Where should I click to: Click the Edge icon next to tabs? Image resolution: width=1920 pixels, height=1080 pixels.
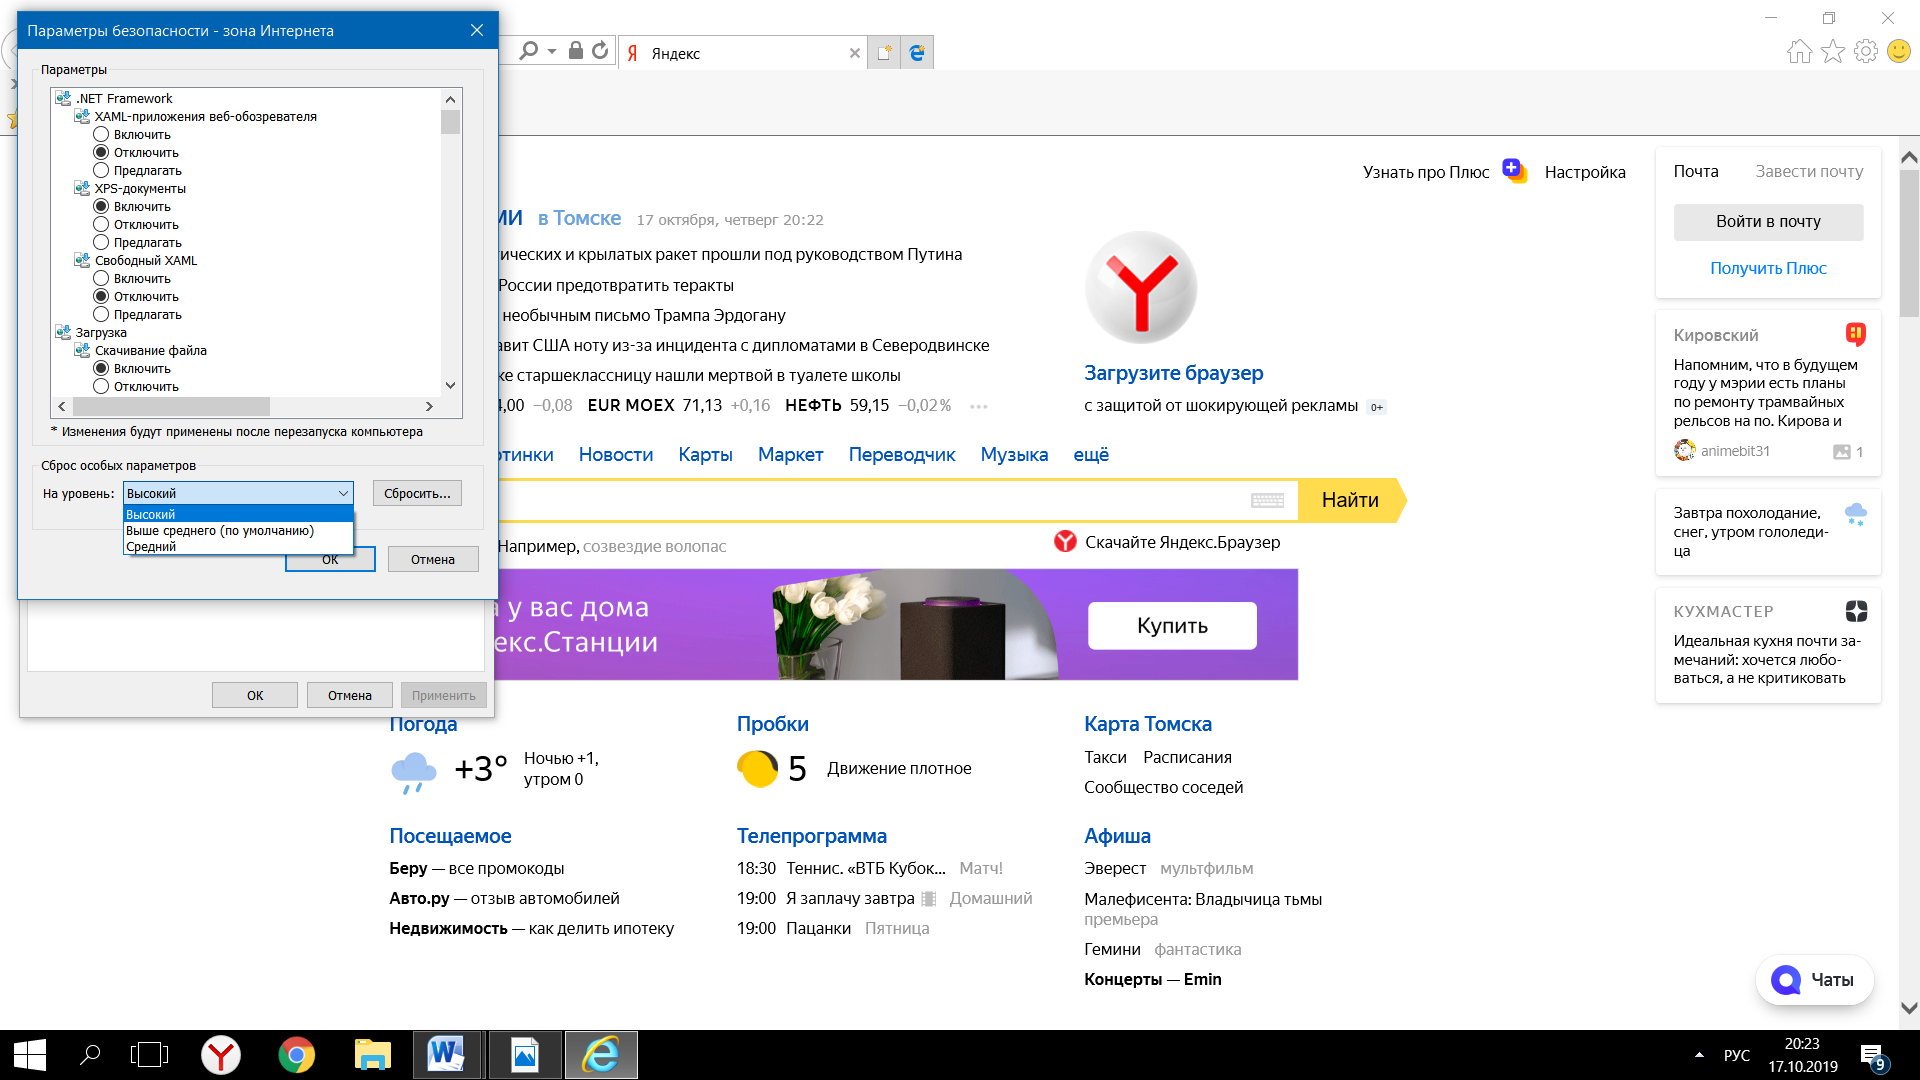tap(917, 53)
